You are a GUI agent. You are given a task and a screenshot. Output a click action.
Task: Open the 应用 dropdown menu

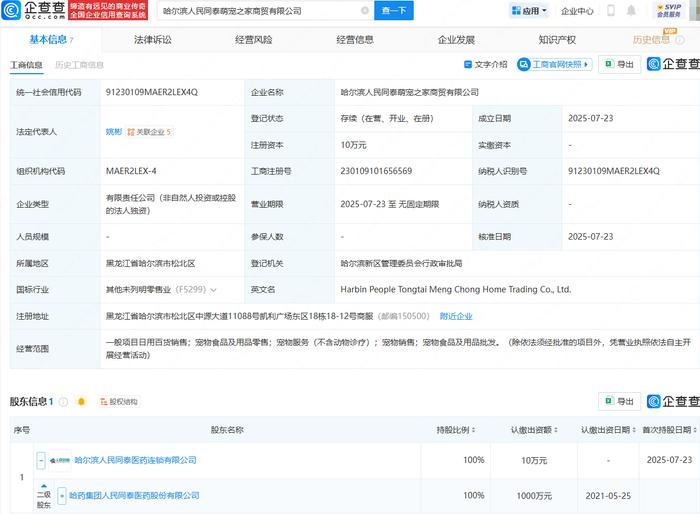pos(529,11)
